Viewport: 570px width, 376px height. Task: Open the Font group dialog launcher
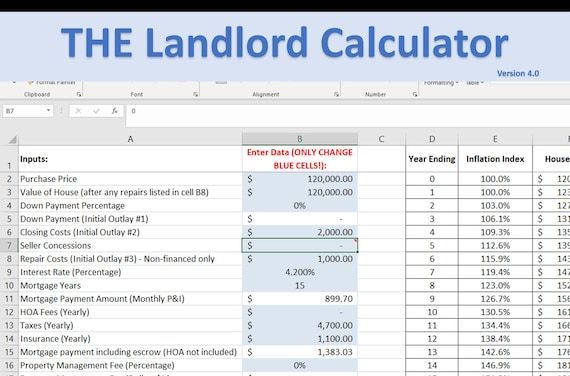coord(196,94)
